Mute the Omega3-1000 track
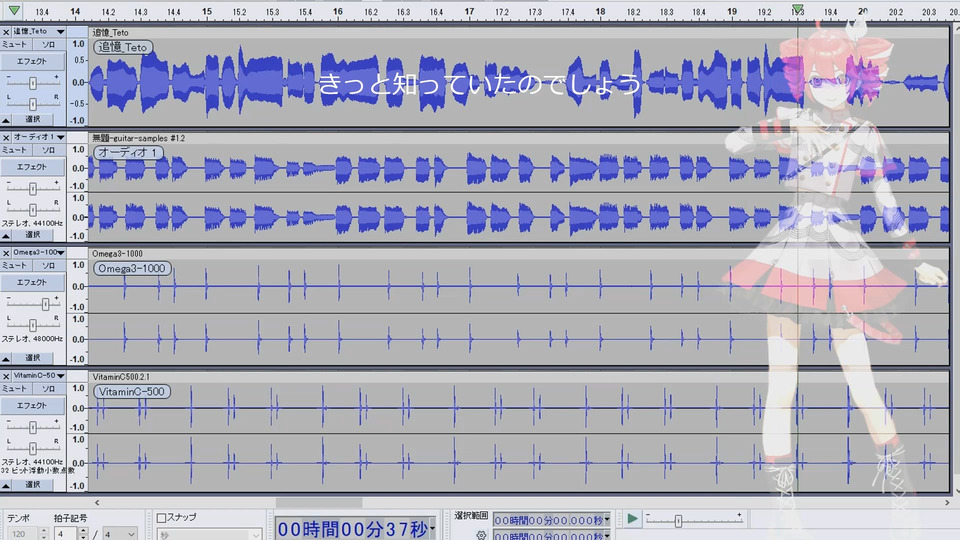Viewport: 960px width, 540px height. click(x=15, y=266)
